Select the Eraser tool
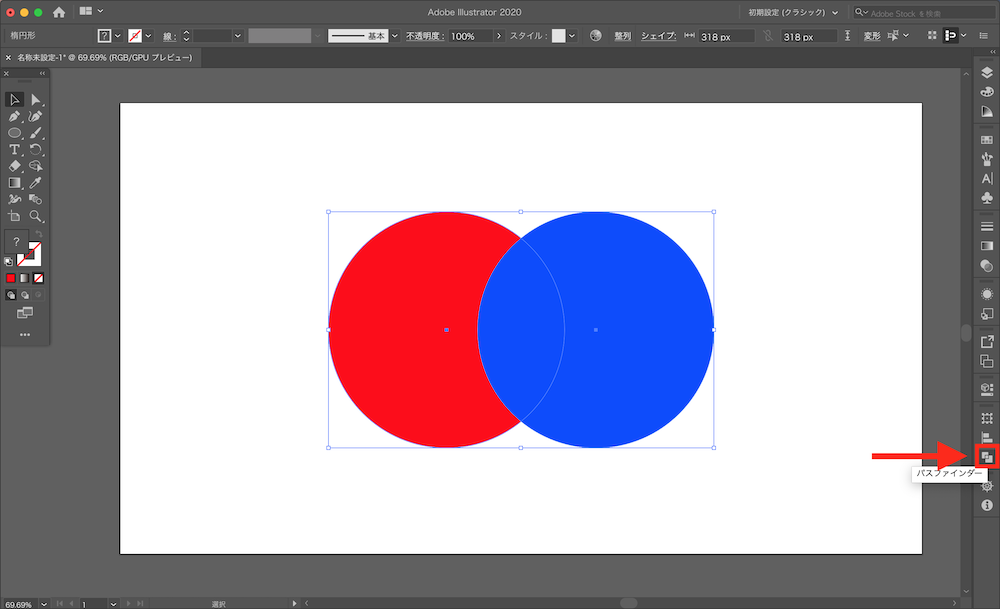 (x=14, y=166)
